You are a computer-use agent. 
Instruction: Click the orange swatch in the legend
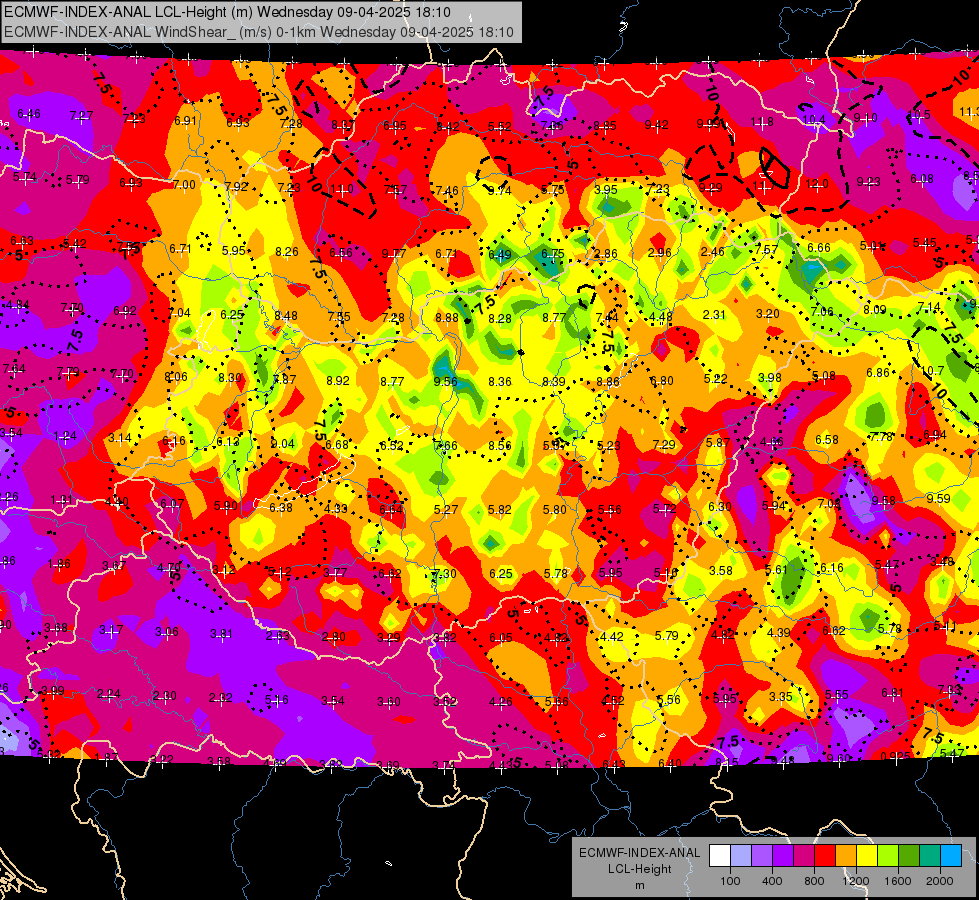(846, 855)
